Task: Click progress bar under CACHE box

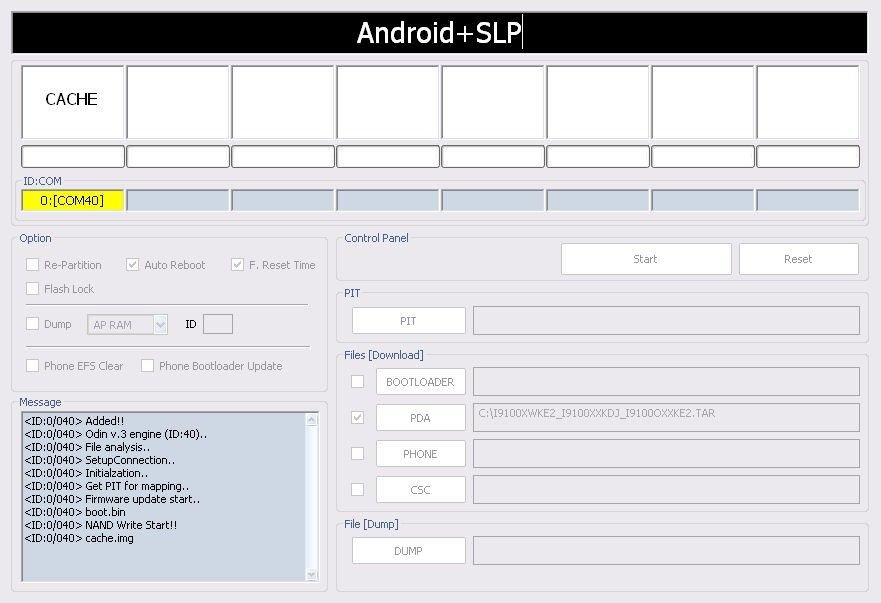Action: click(x=72, y=156)
